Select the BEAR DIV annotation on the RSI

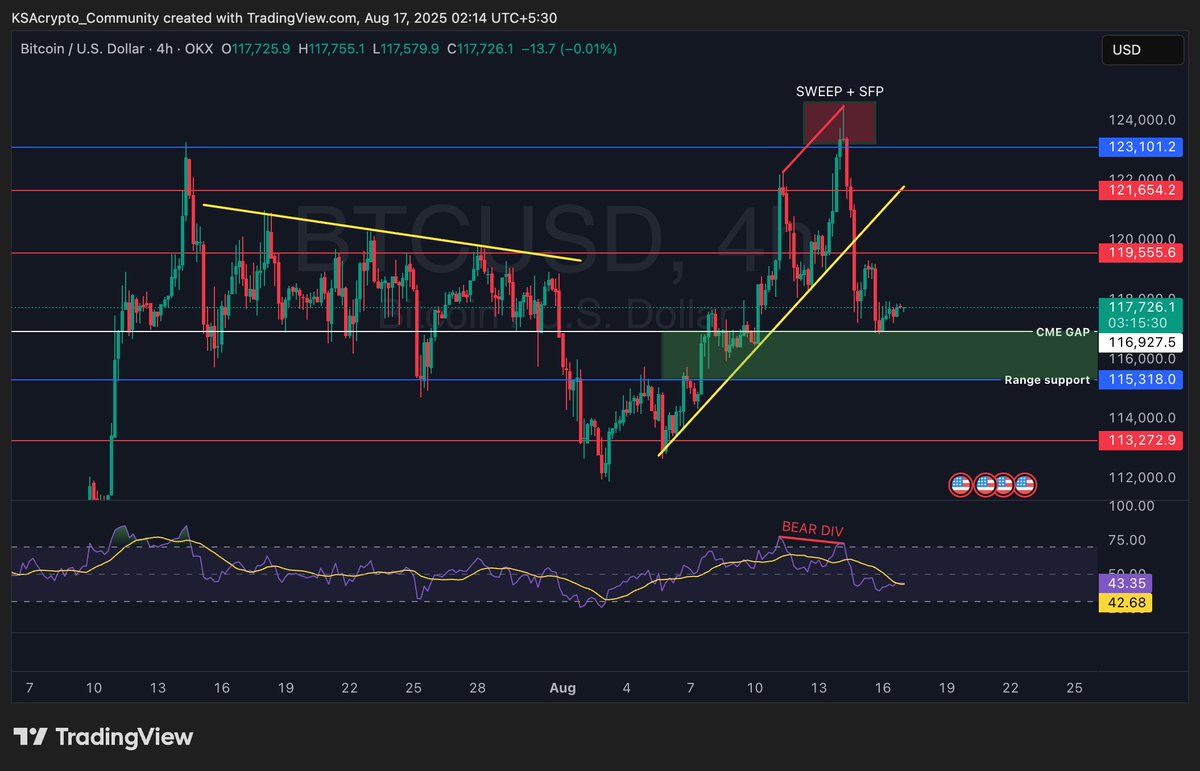click(813, 530)
